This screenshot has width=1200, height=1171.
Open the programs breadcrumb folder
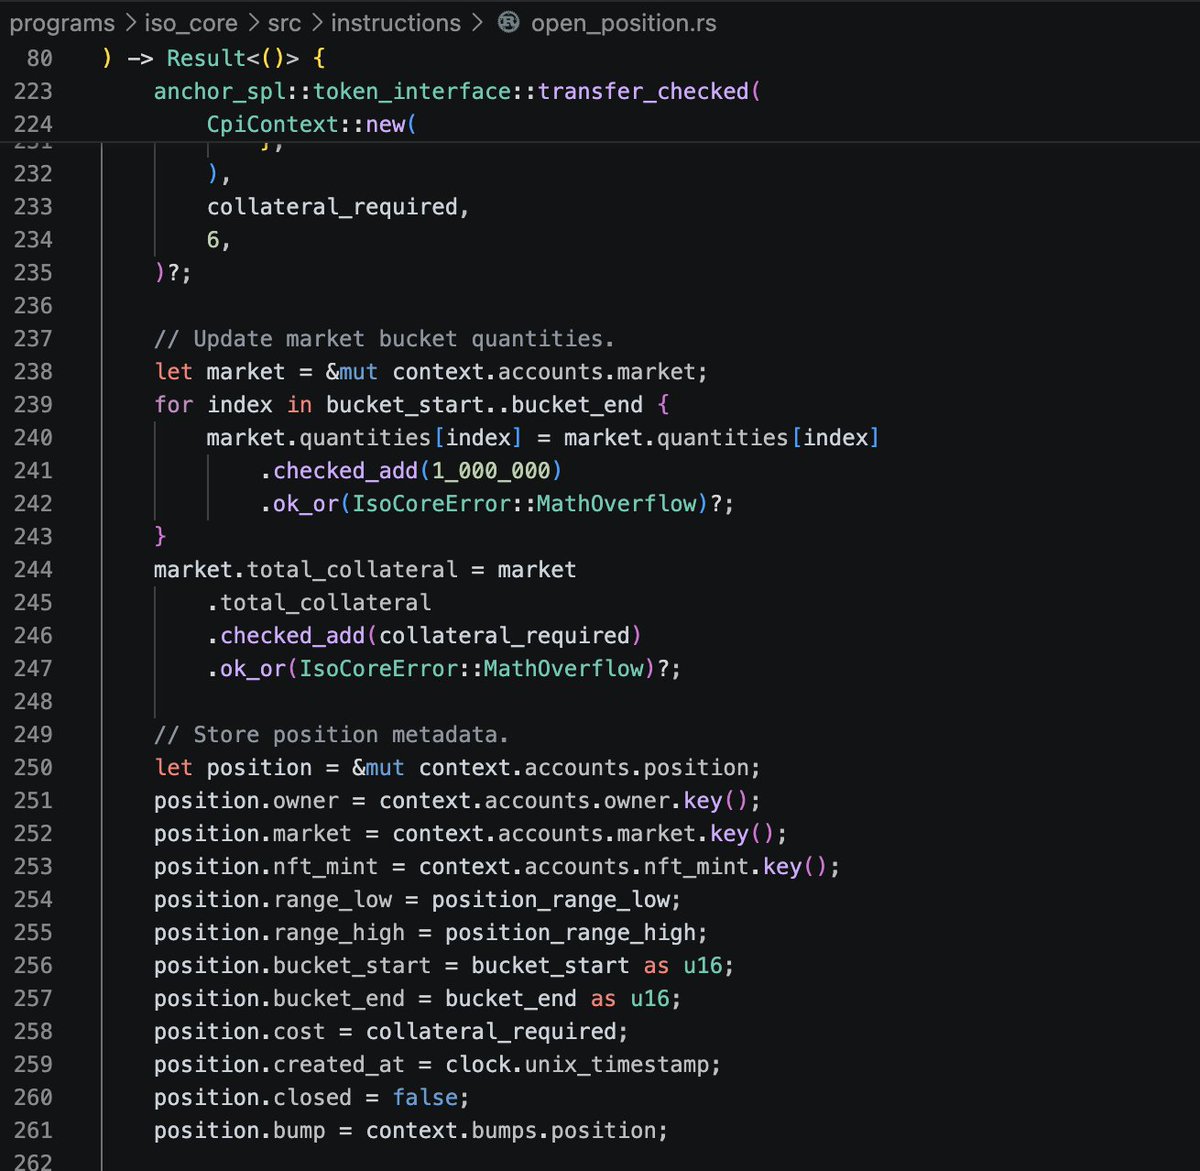click(x=62, y=22)
